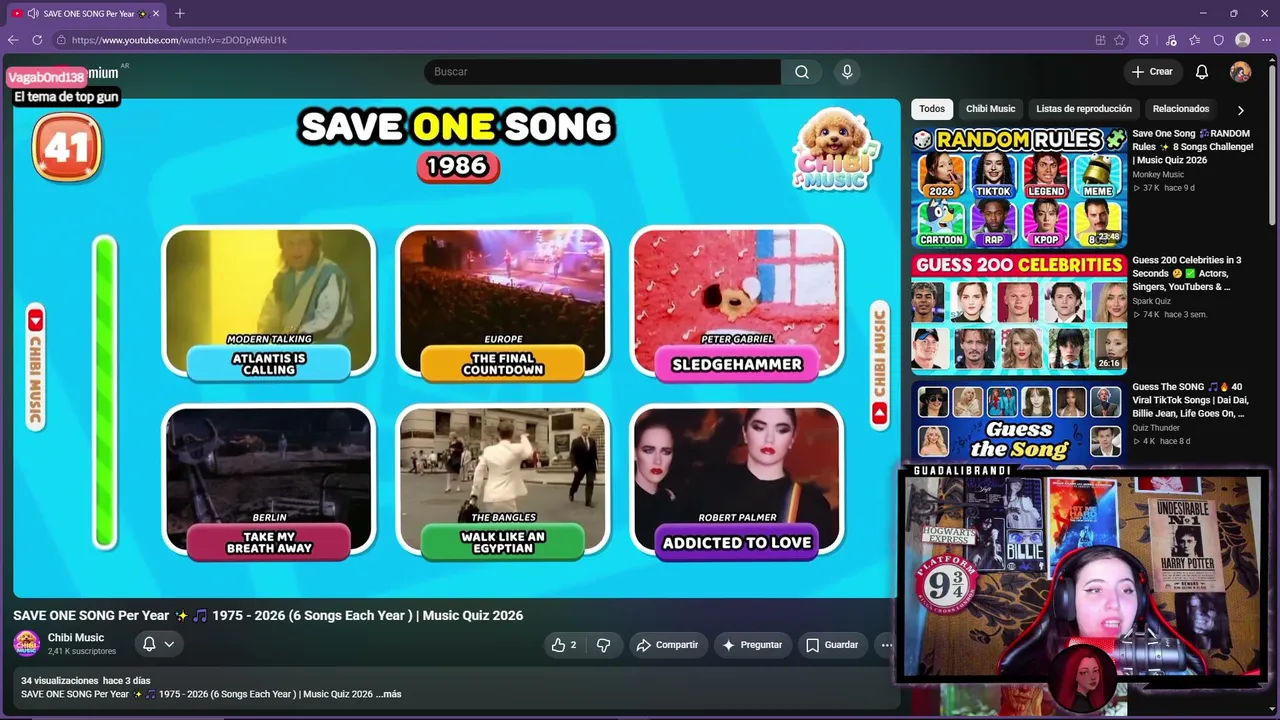Focus the YouTube Buscar search field

(603, 72)
